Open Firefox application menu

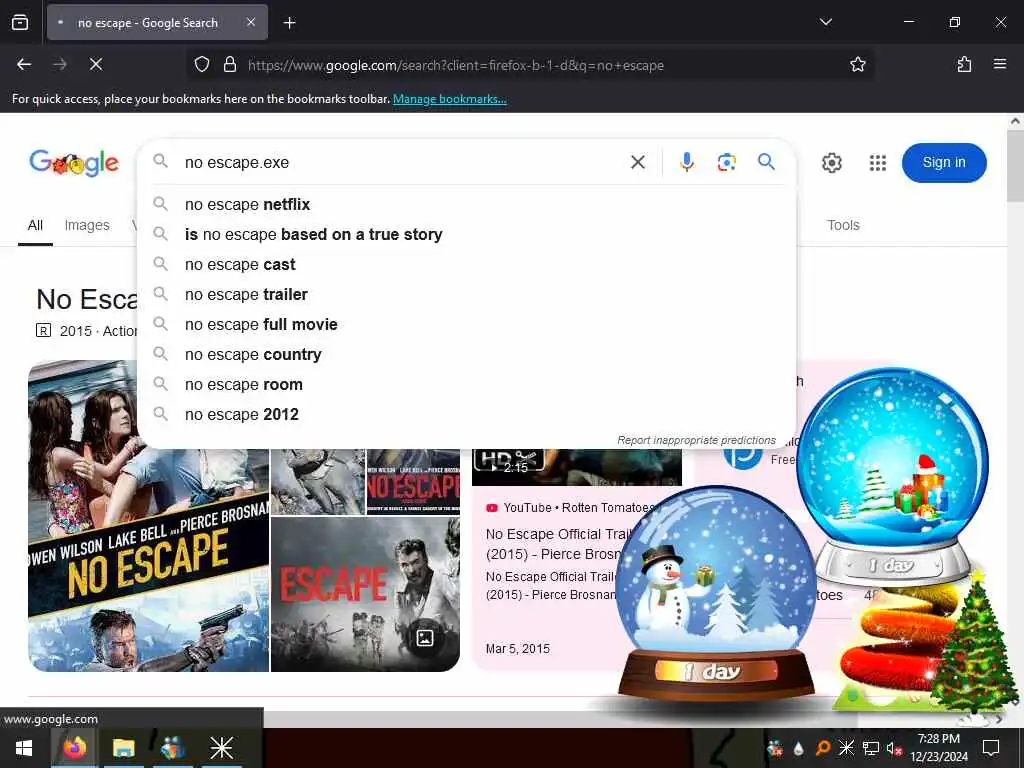(1000, 64)
